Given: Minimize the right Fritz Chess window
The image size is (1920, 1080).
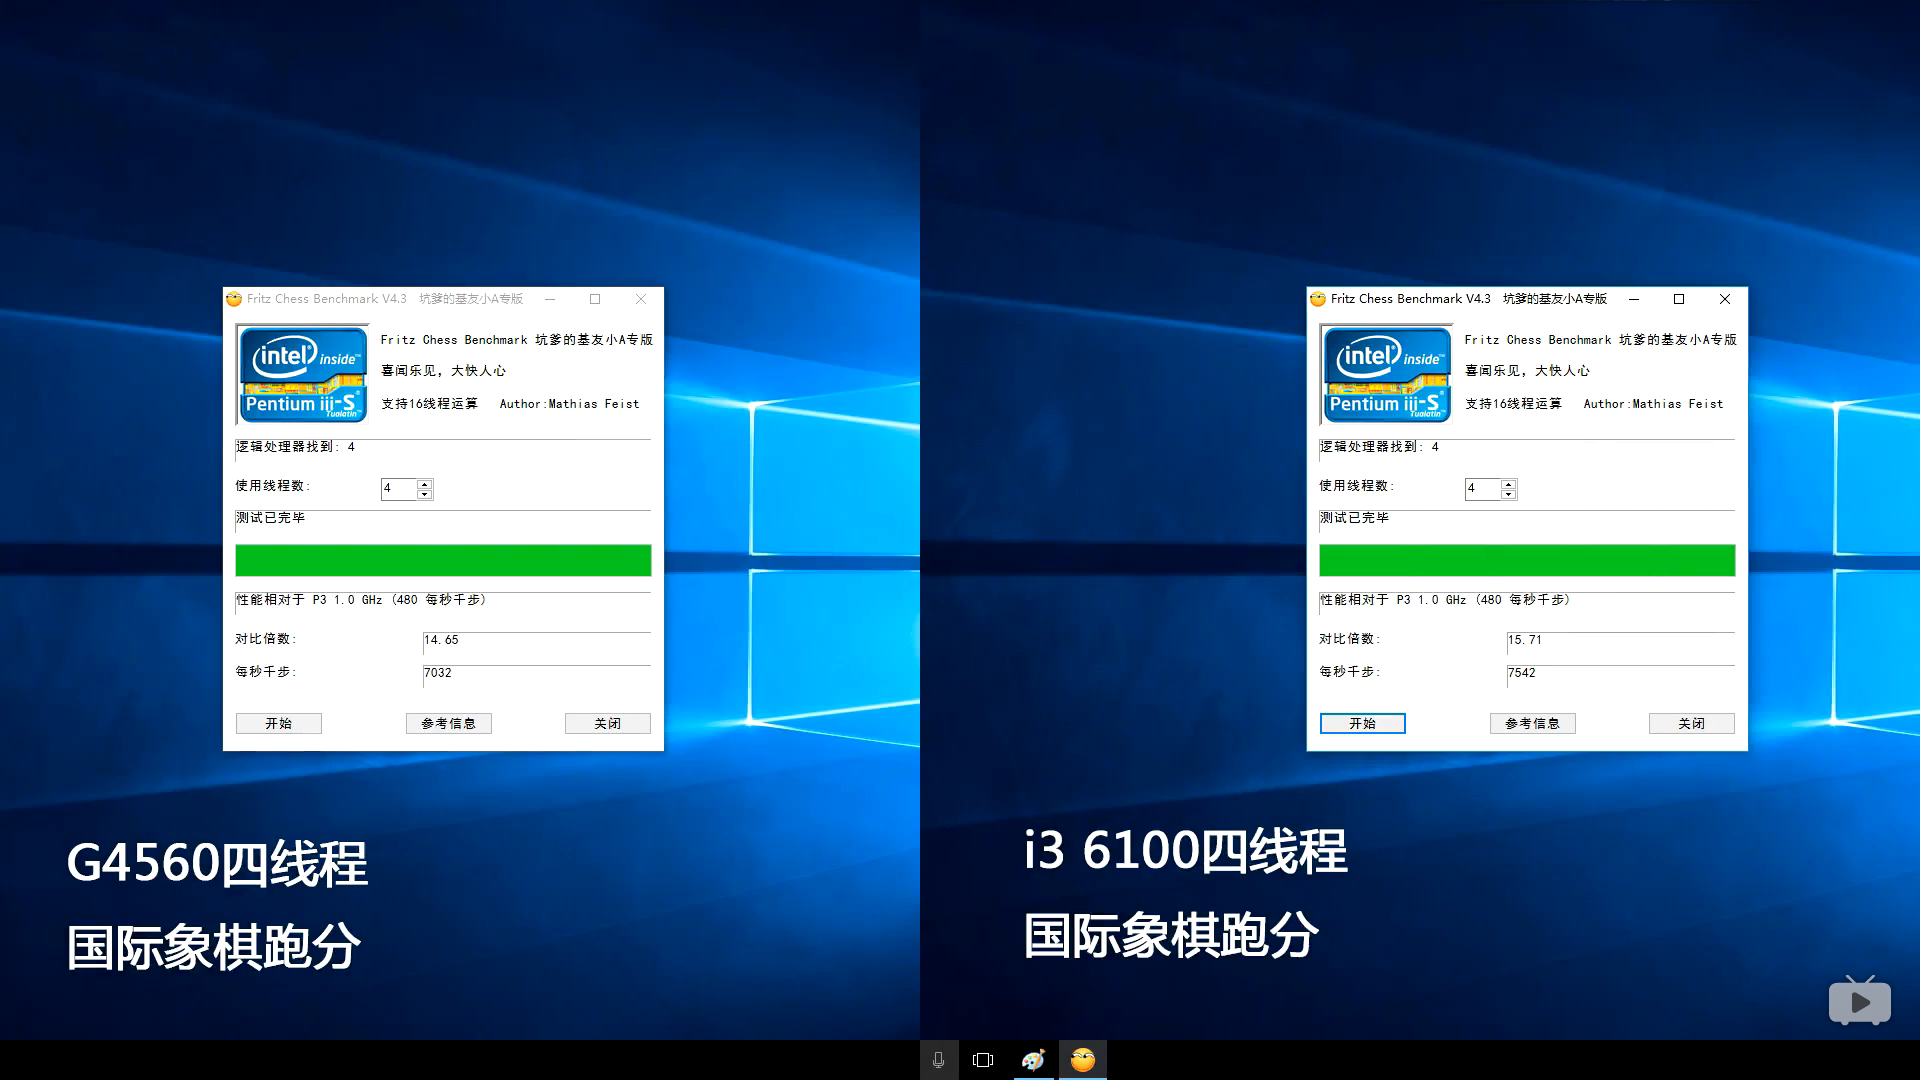Looking at the screenshot, I should 1633,299.
